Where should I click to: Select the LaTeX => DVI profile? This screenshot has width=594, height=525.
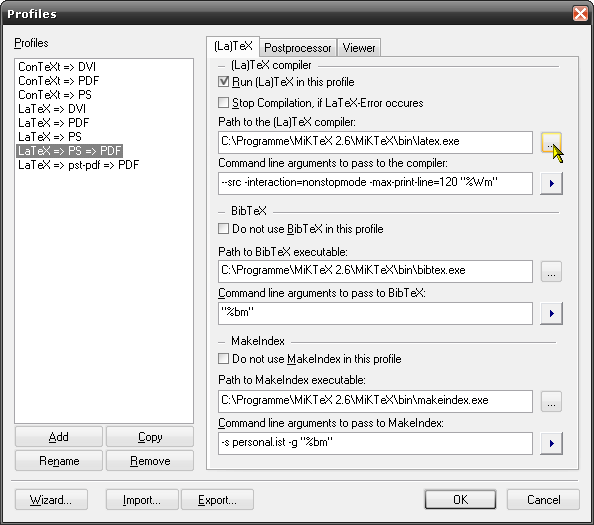coord(52,109)
